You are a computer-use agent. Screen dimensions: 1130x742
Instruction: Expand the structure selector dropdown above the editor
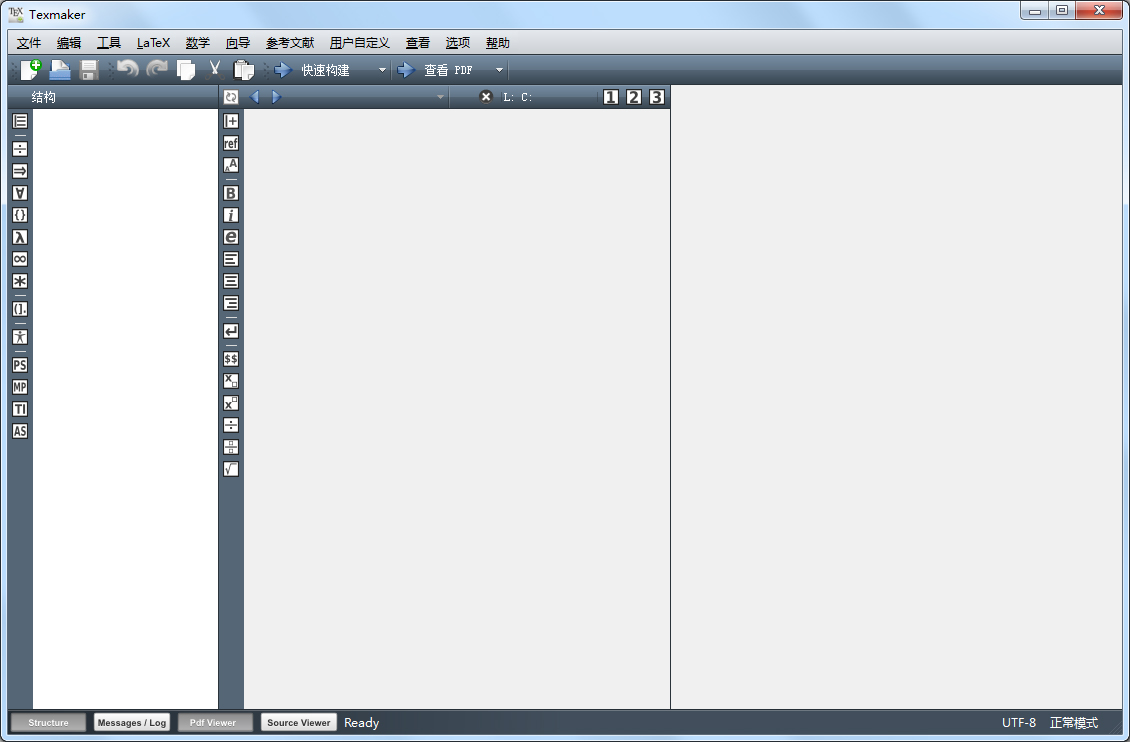440,97
